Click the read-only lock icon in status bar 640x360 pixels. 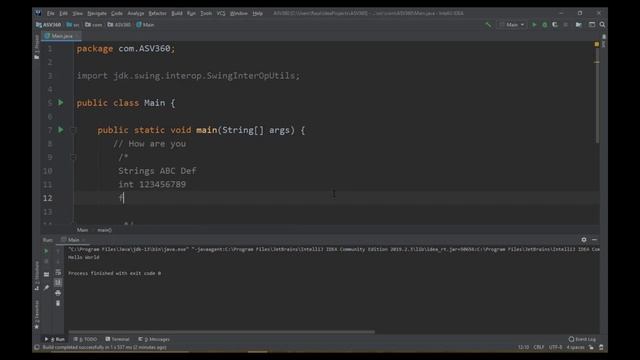point(591,347)
